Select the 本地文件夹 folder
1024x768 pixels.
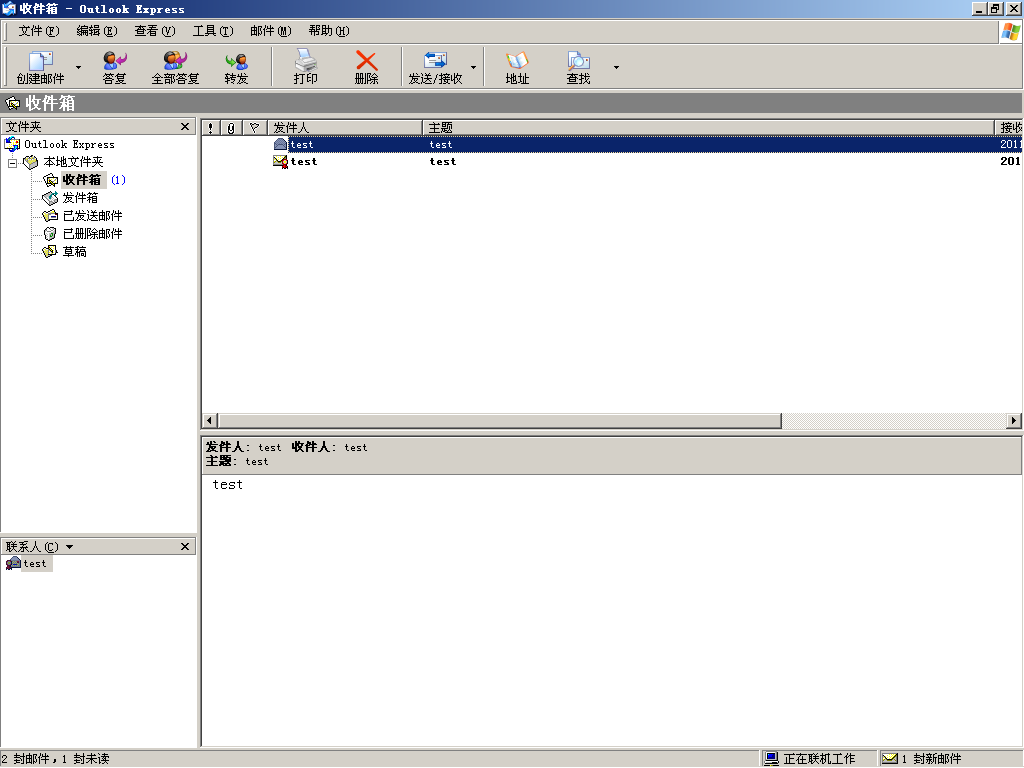tap(73, 162)
